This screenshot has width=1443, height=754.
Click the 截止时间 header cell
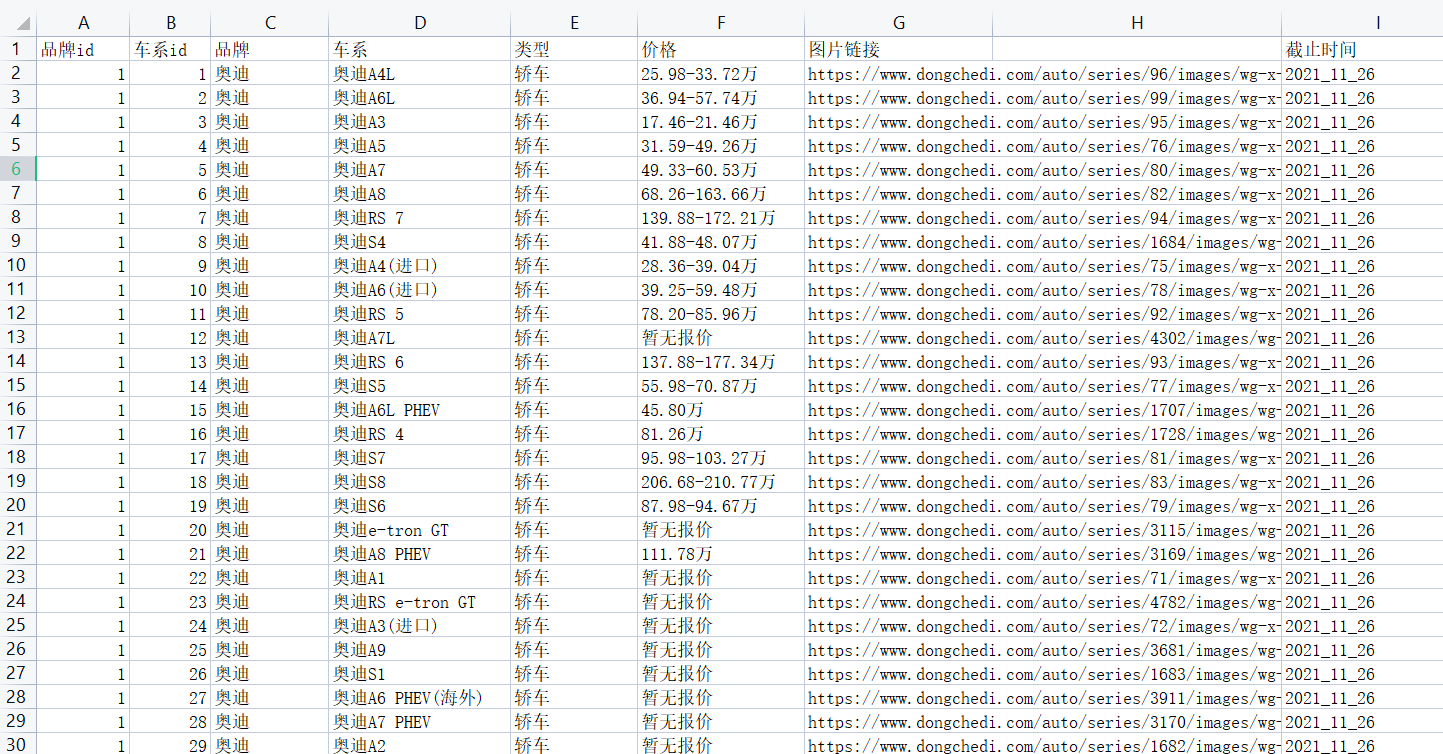pyautogui.click(x=1362, y=49)
